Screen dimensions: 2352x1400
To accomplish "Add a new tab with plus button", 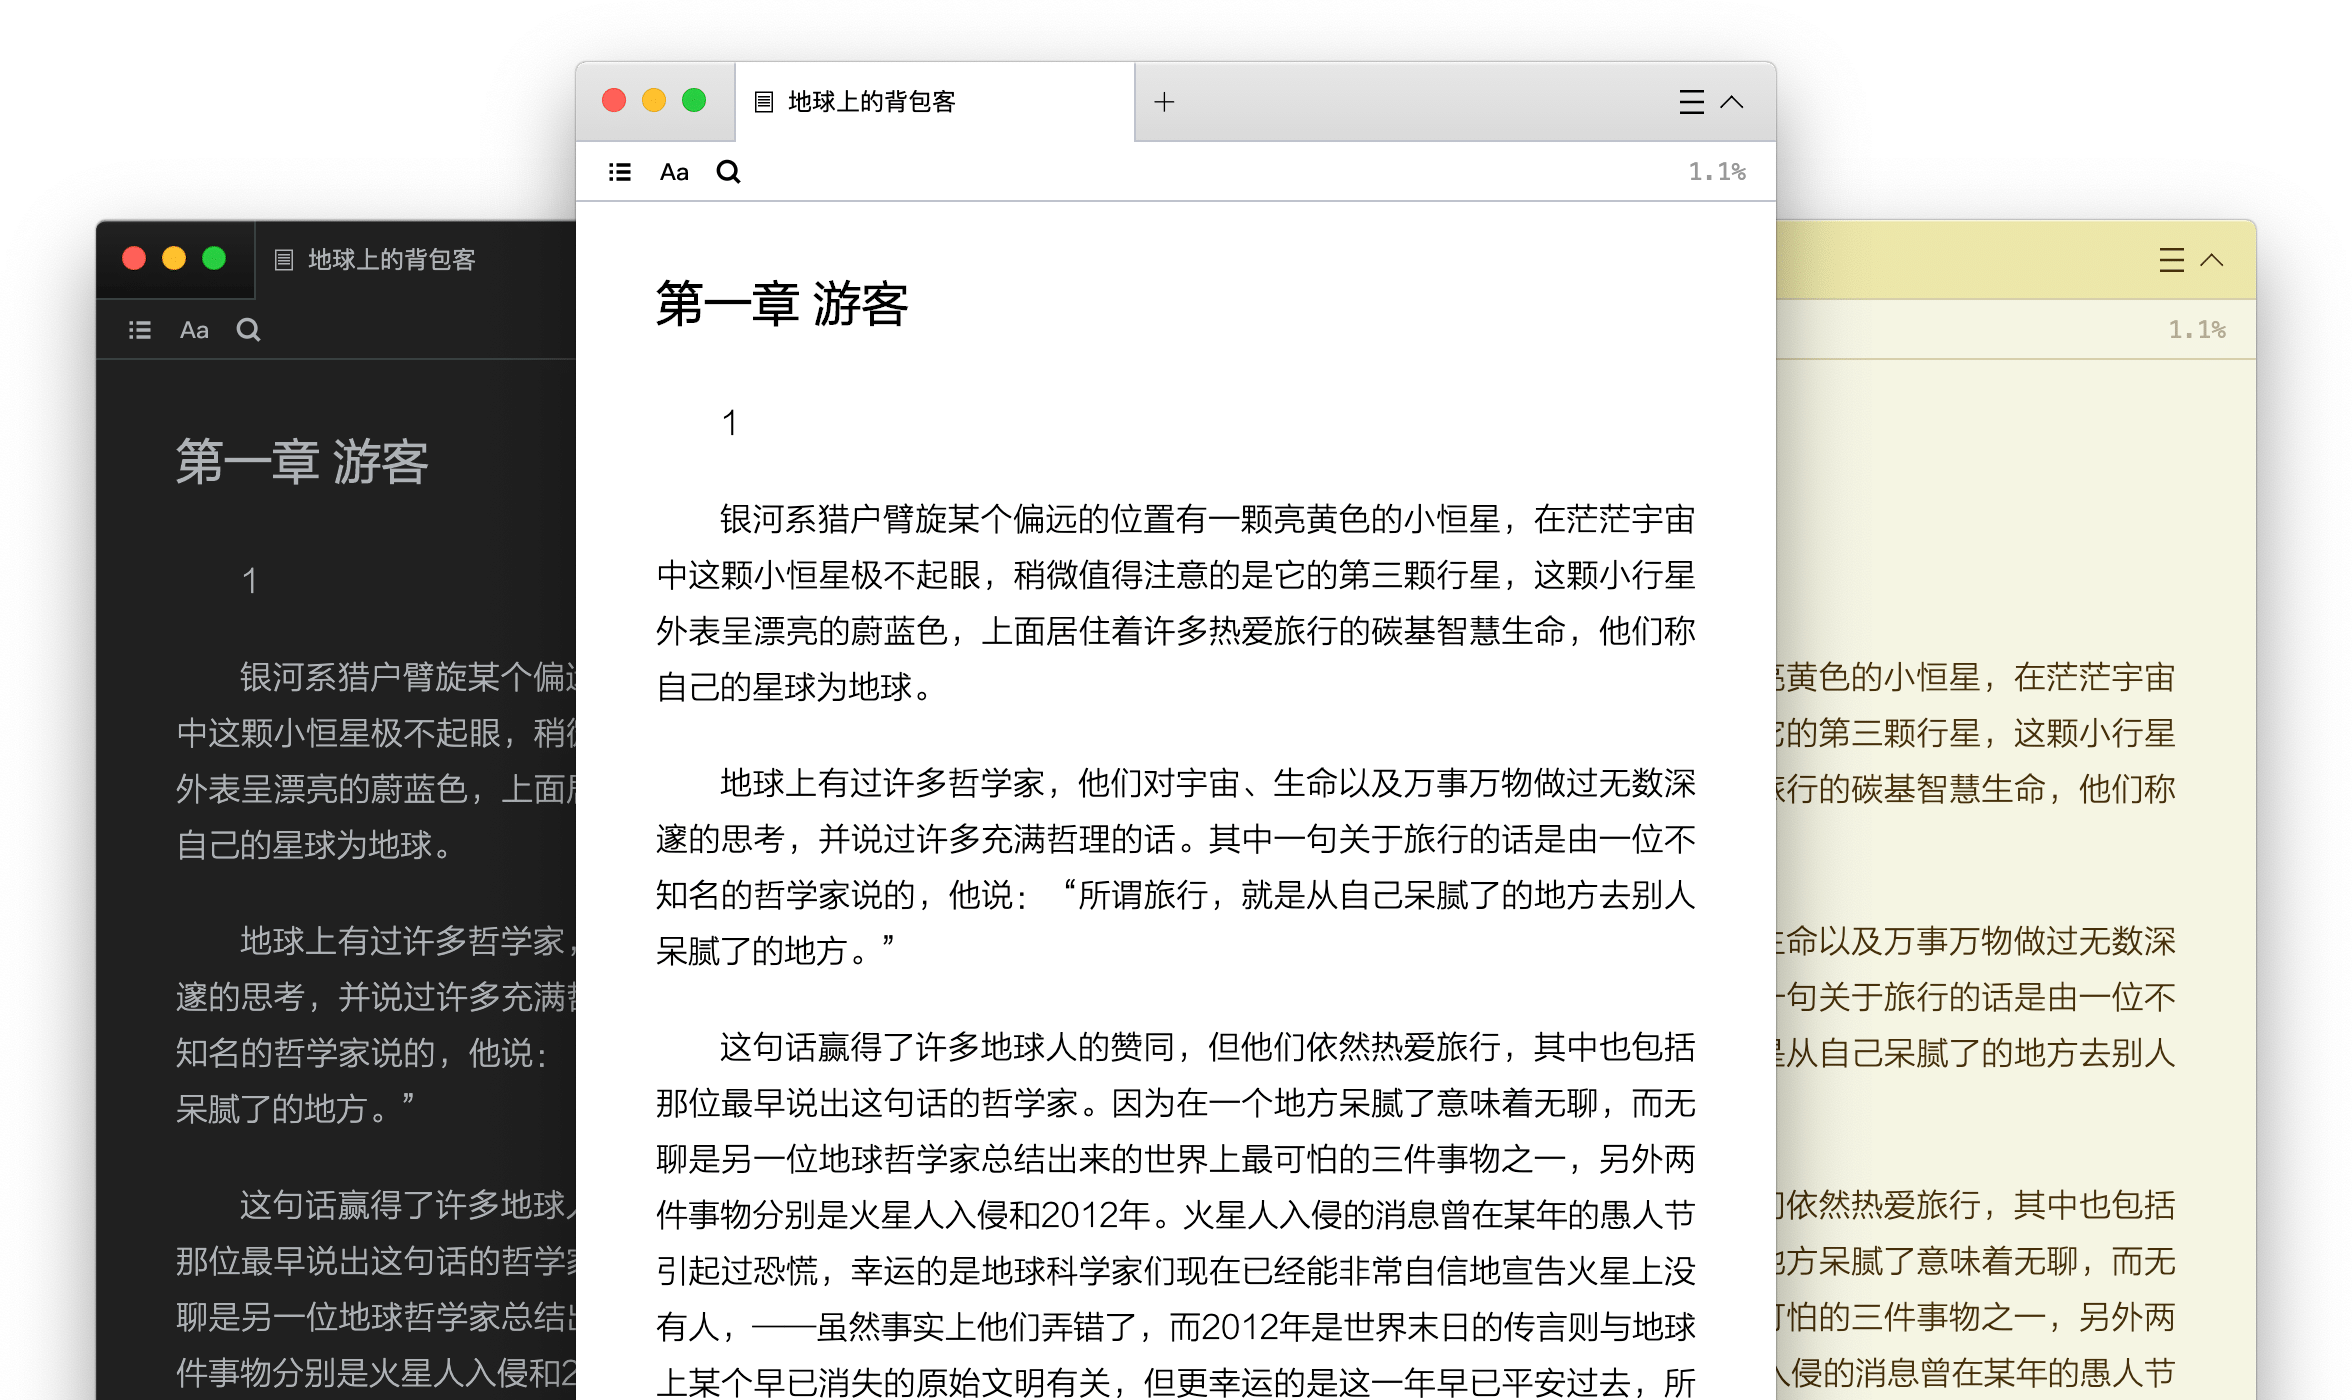I will pyautogui.click(x=1164, y=102).
